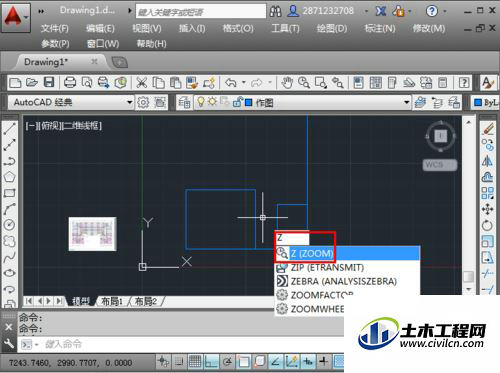Select the Mirror modify tool
Viewport: 500px width, 373px height.
pos(488,161)
